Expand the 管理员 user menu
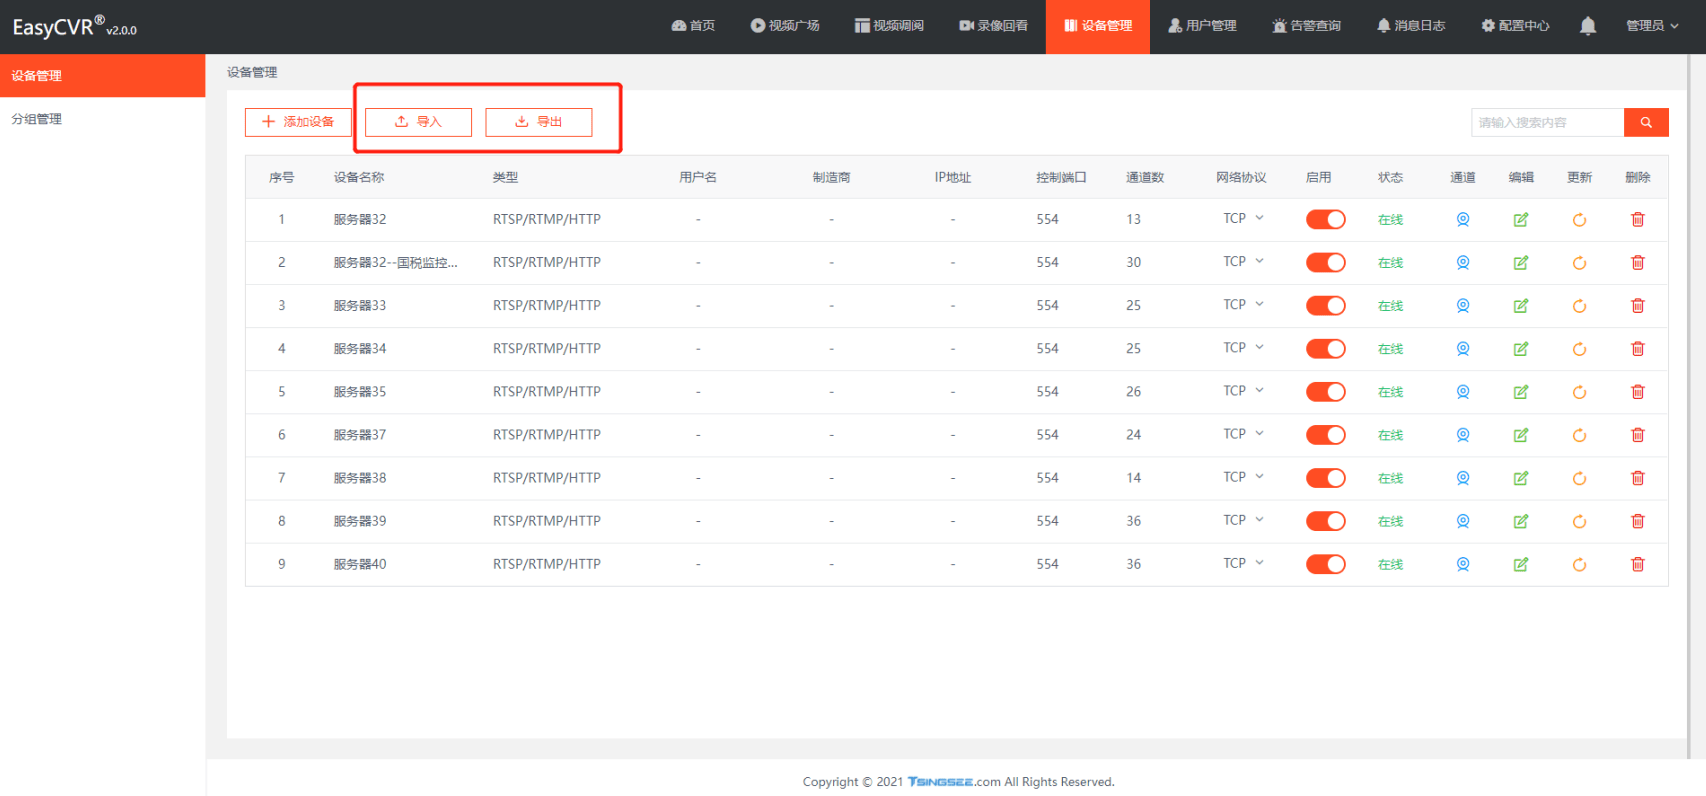The width and height of the screenshot is (1706, 796). tap(1651, 26)
